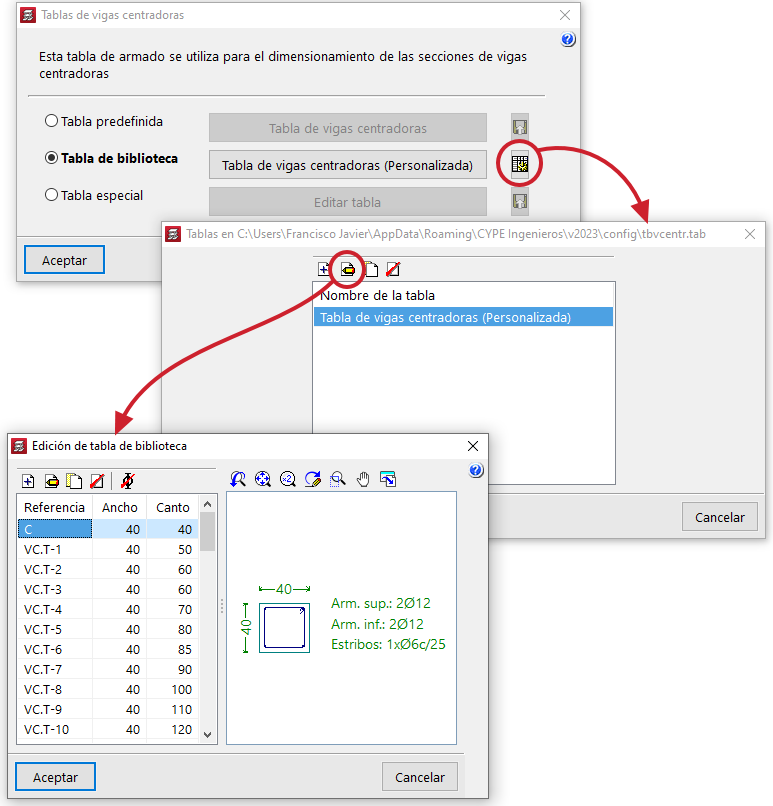Image resolution: width=773 pixels, height=806 pixels.
Task: Click the redraw view icon
Action: click(x=313, y=480)
